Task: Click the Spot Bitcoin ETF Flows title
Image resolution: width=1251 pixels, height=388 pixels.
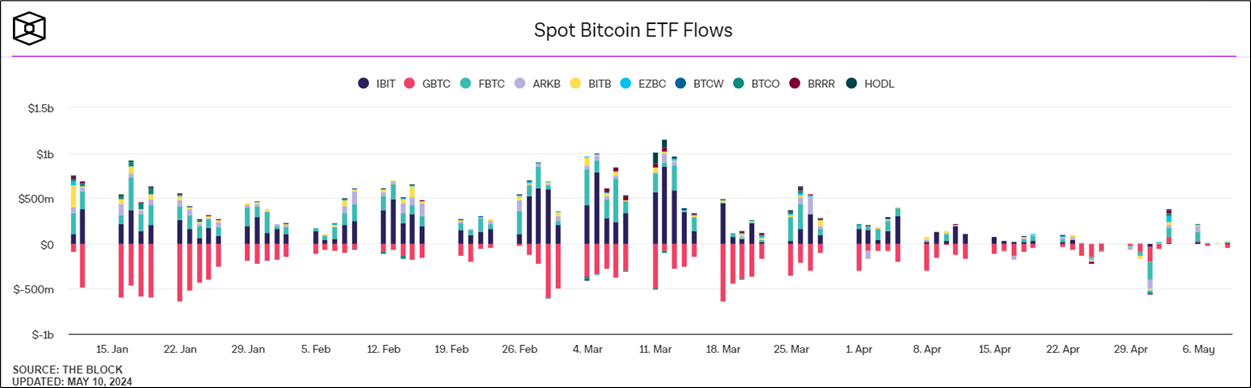Action: 633,30
